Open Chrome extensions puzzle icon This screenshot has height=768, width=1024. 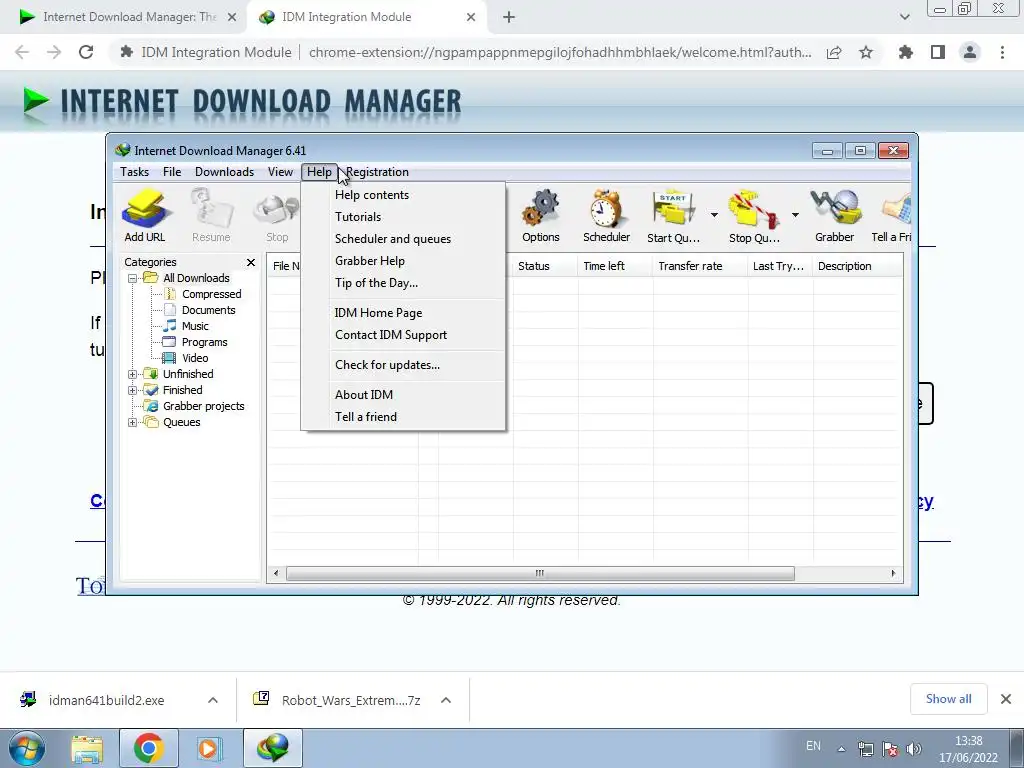pos(906,52)
